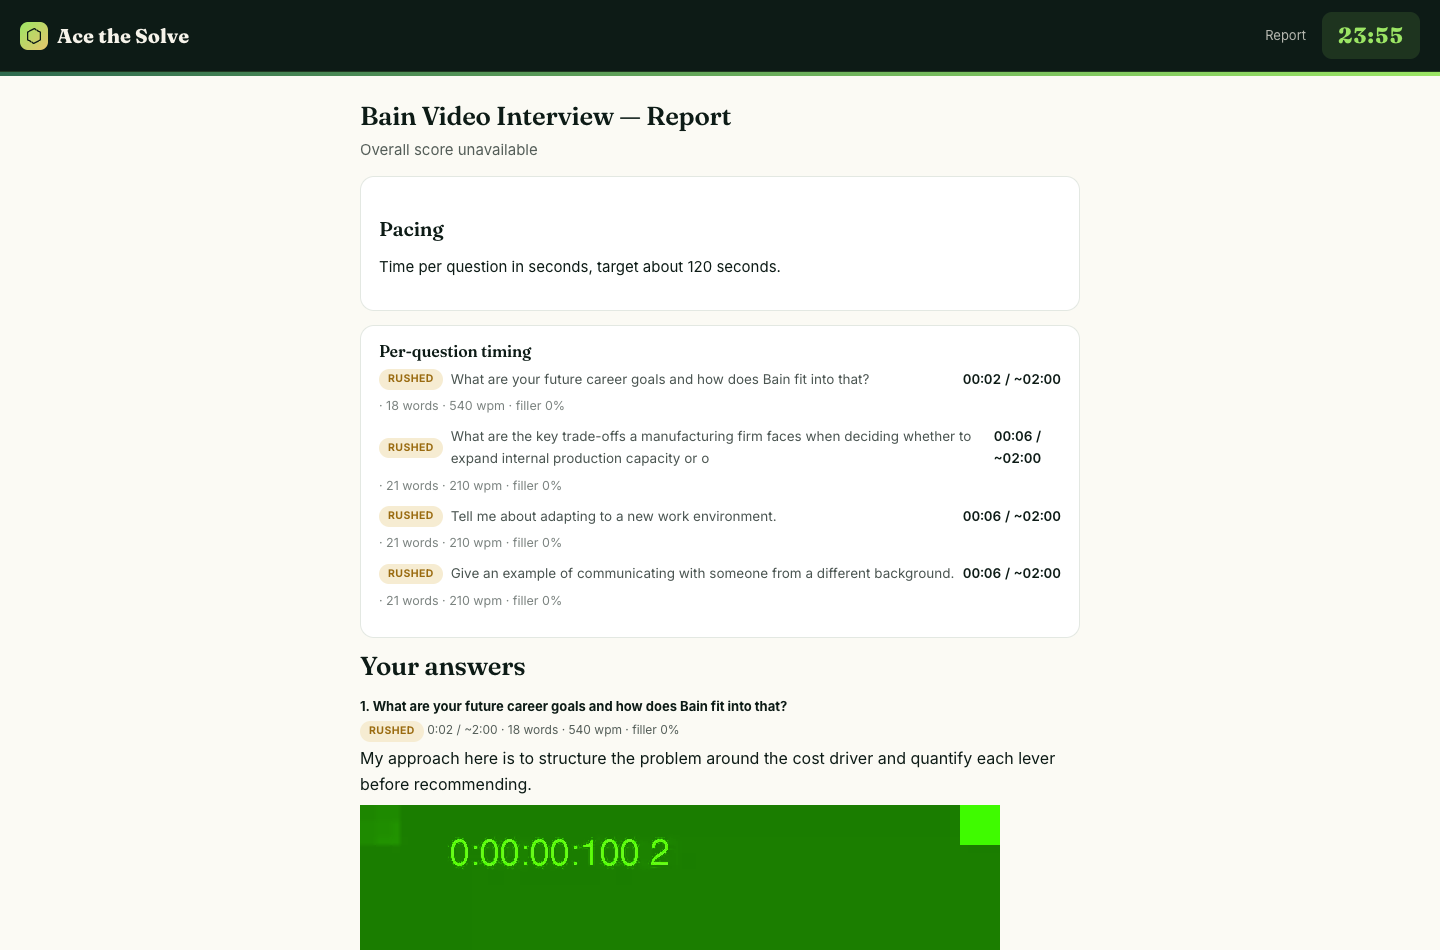Click the 'Your answers' heading
This screenshot has height=950, width=1440.
point(443,667)
